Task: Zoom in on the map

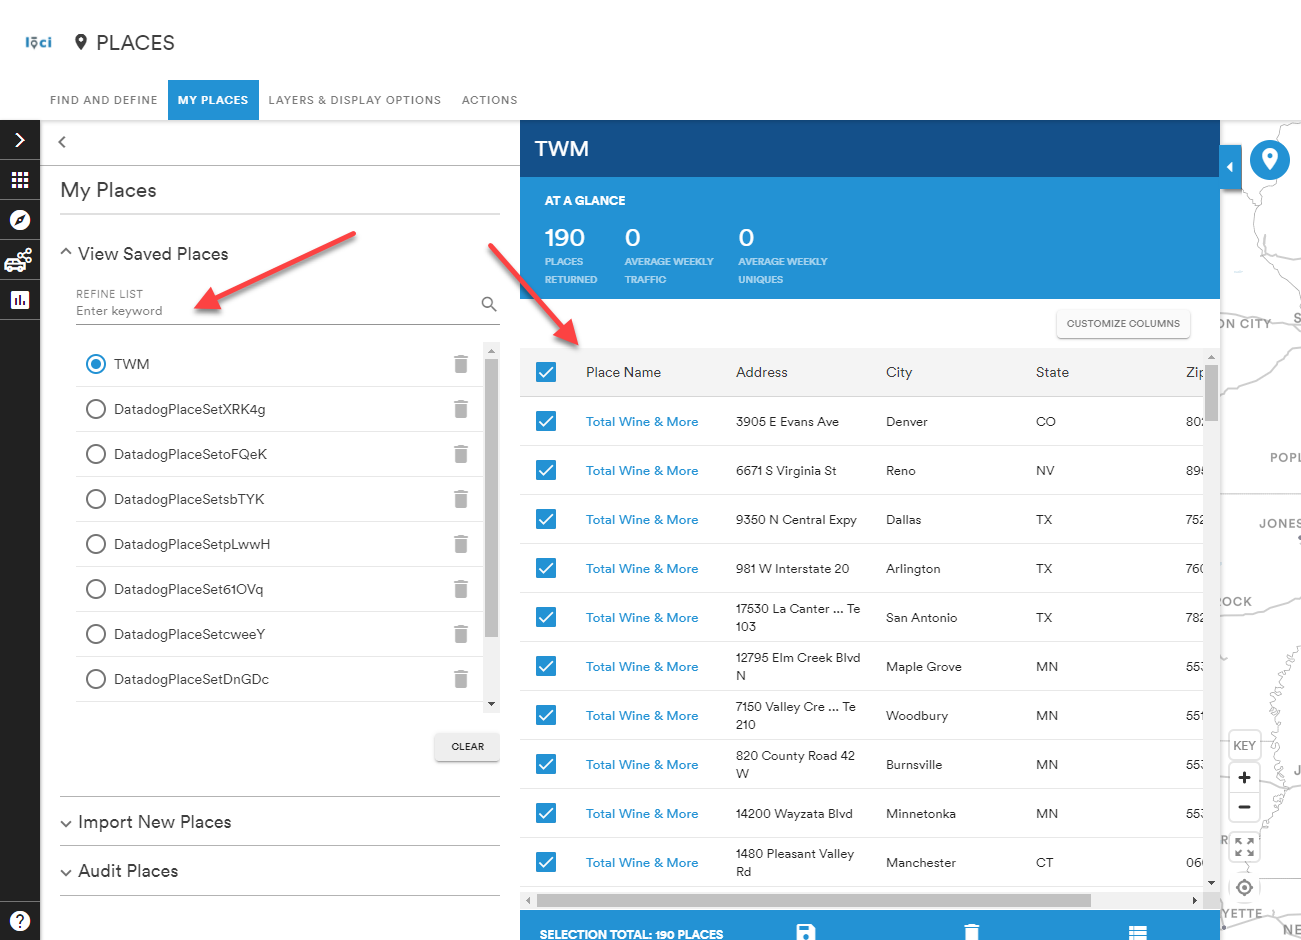Action: tap(1244, 777)
